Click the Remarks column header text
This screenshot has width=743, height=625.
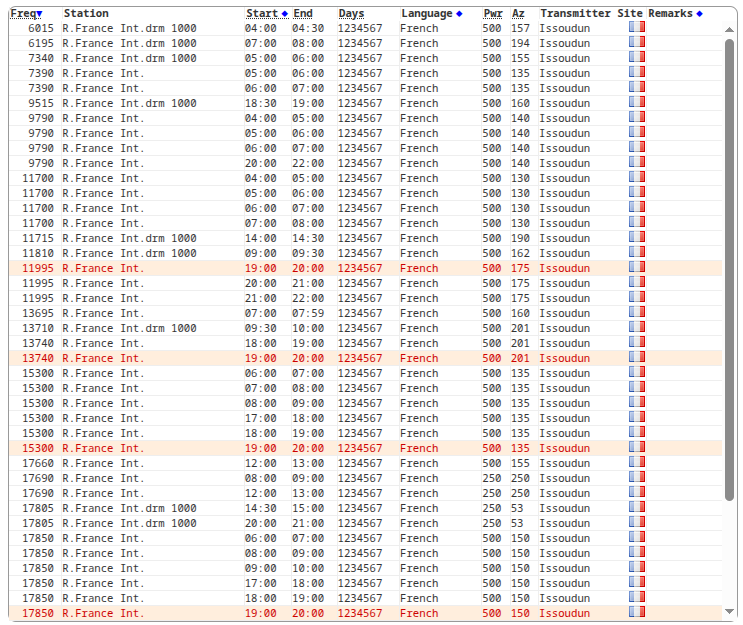pyautogui.click(x=671, y=13)
